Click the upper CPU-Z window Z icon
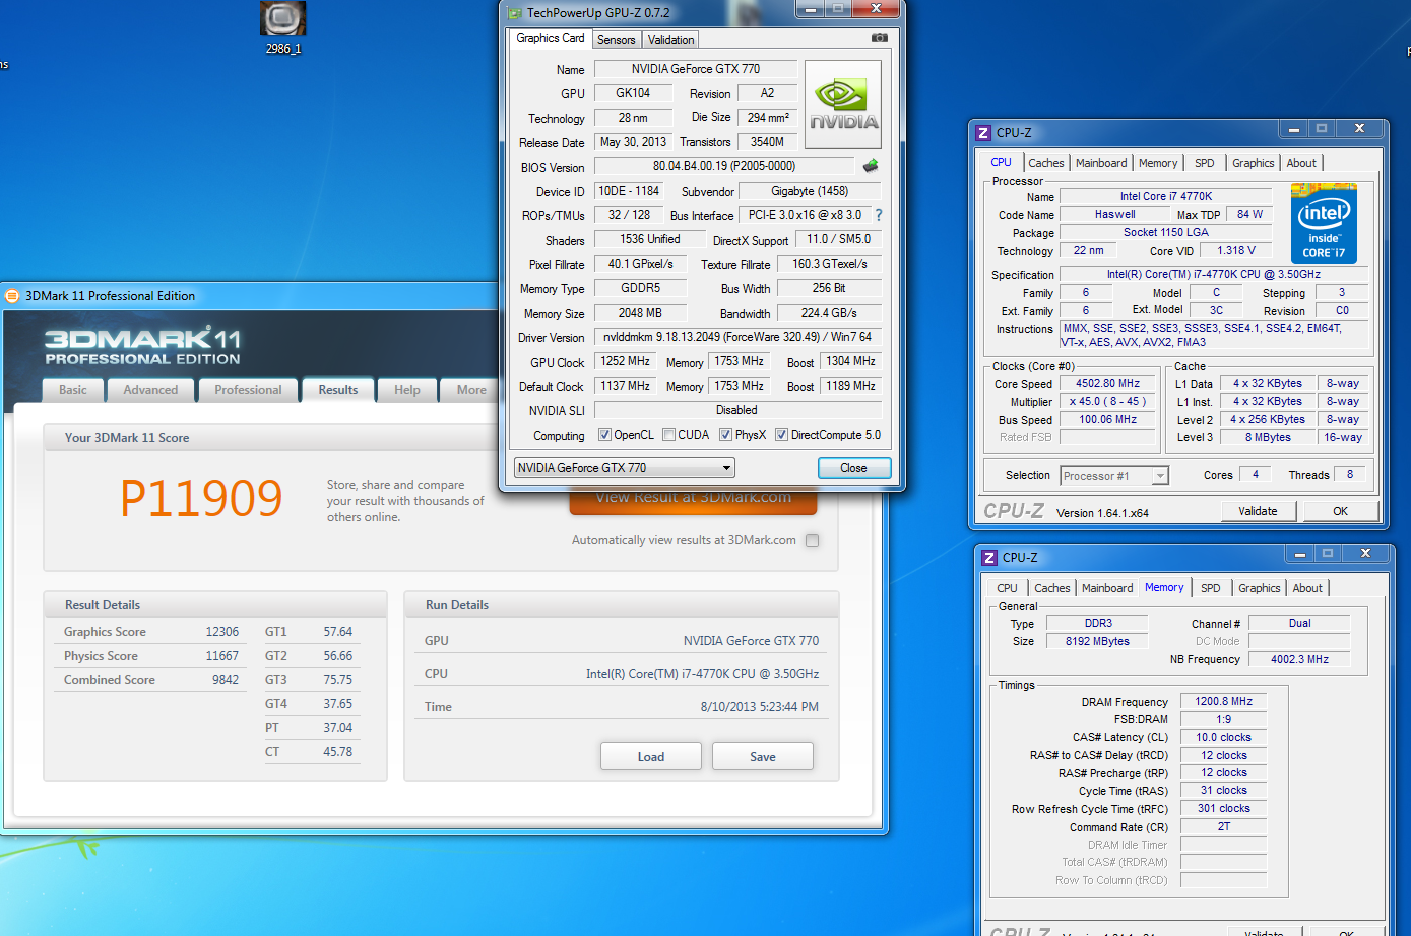The image size is (1411, 936). coord(983,133)
